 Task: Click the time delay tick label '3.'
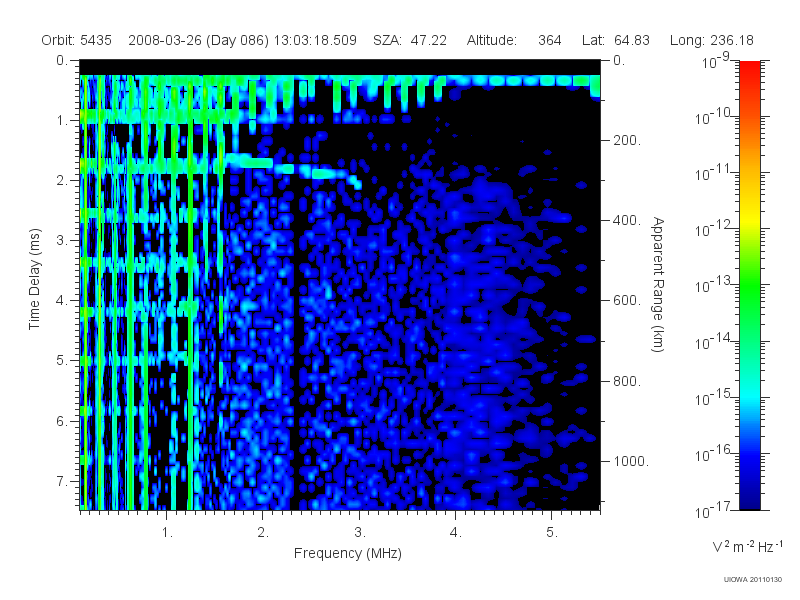62,240
